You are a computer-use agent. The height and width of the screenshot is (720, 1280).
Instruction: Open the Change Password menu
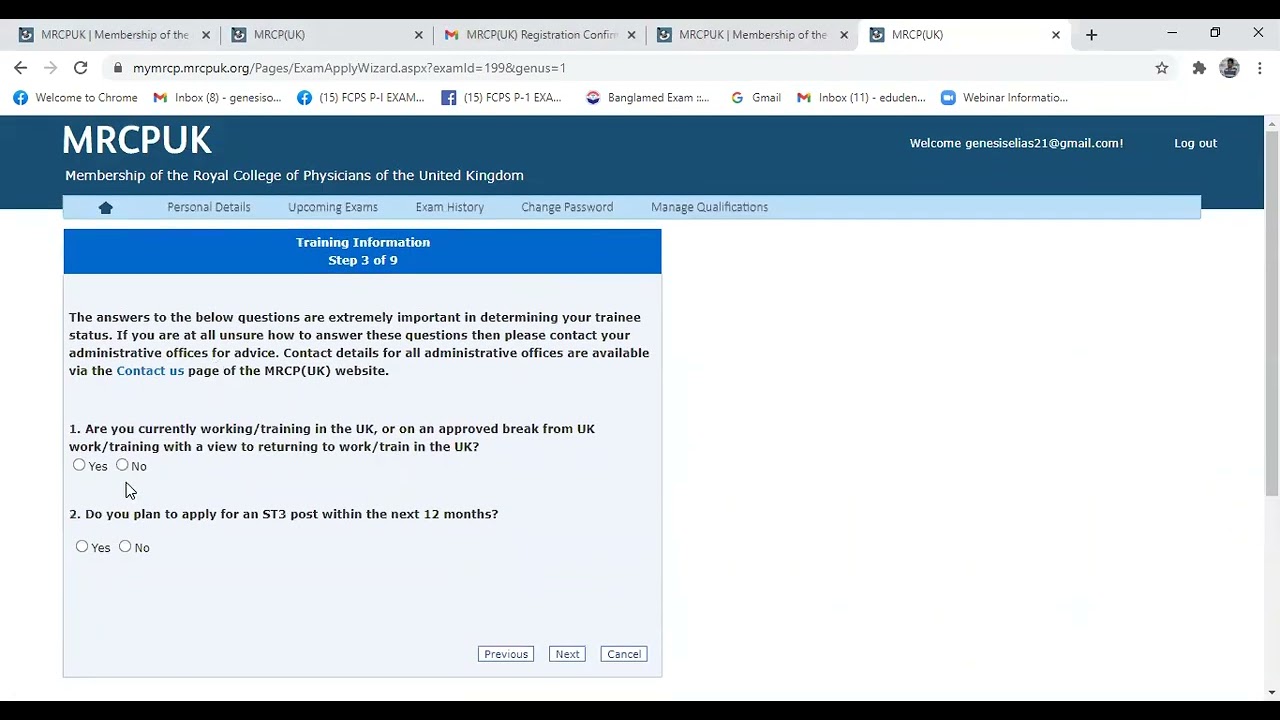pyautogui.click(x=567, y=207)
